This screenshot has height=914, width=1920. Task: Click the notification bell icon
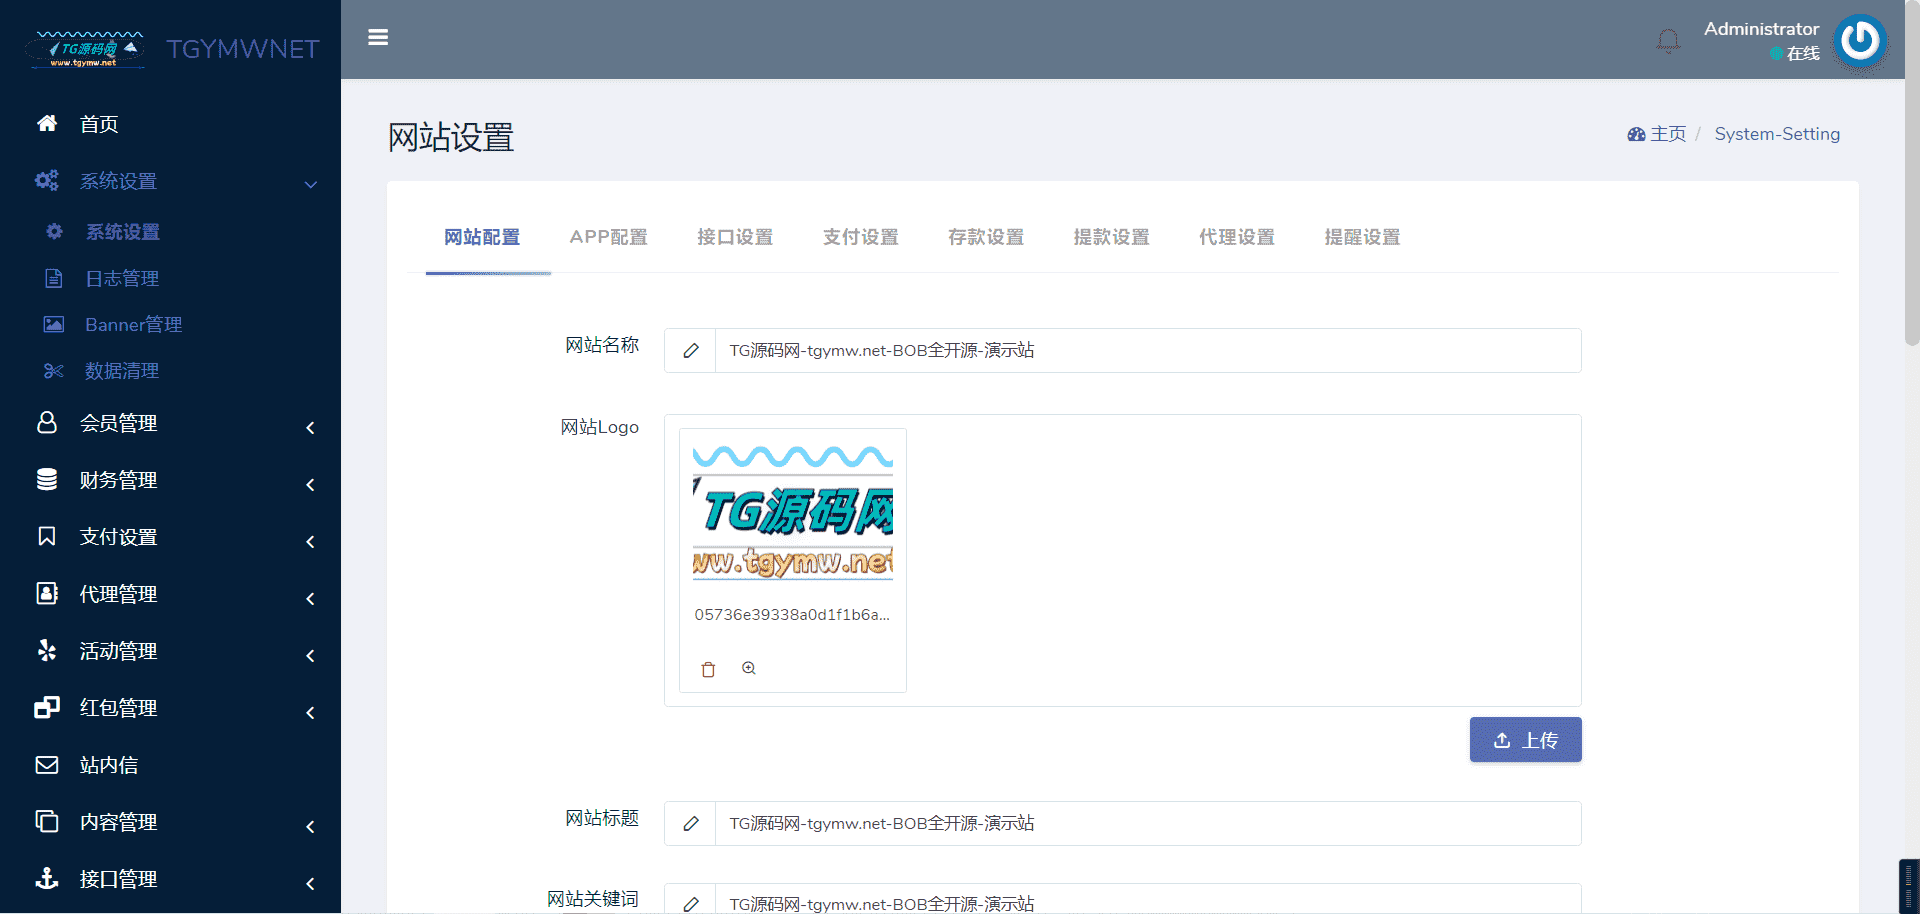tap(1668, 41)
